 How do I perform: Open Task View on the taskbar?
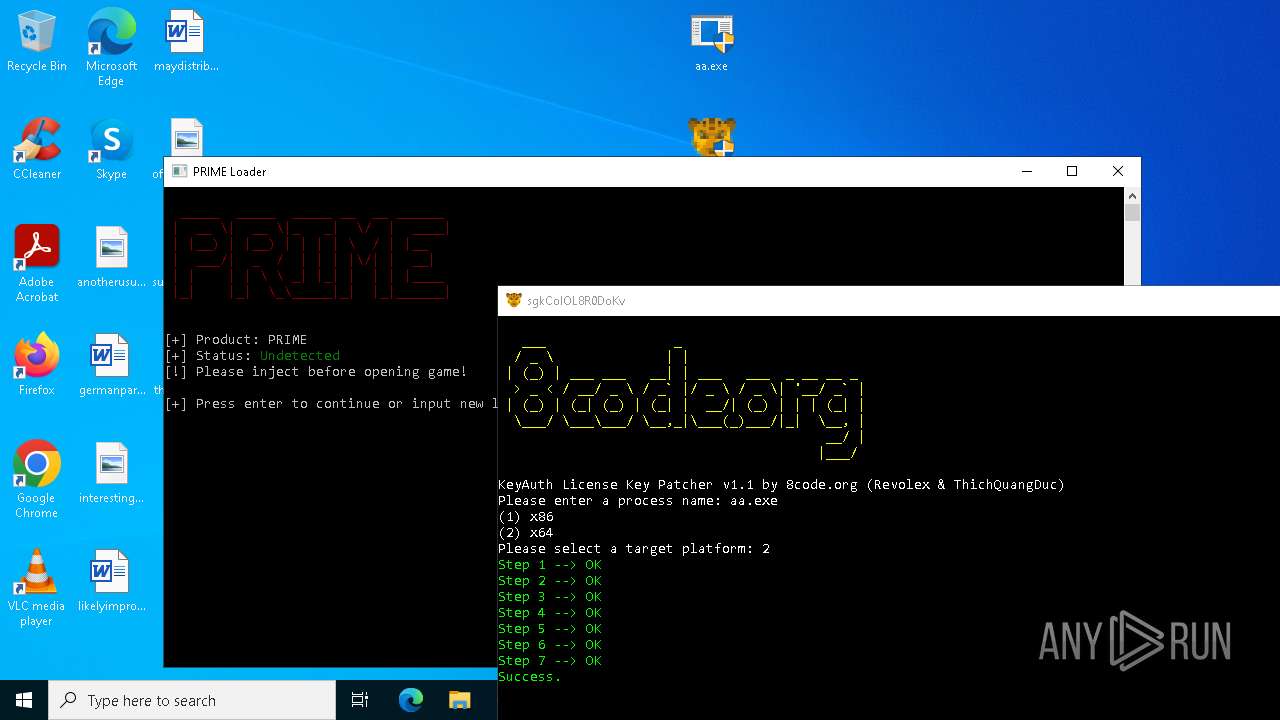(x=360, y=700)
